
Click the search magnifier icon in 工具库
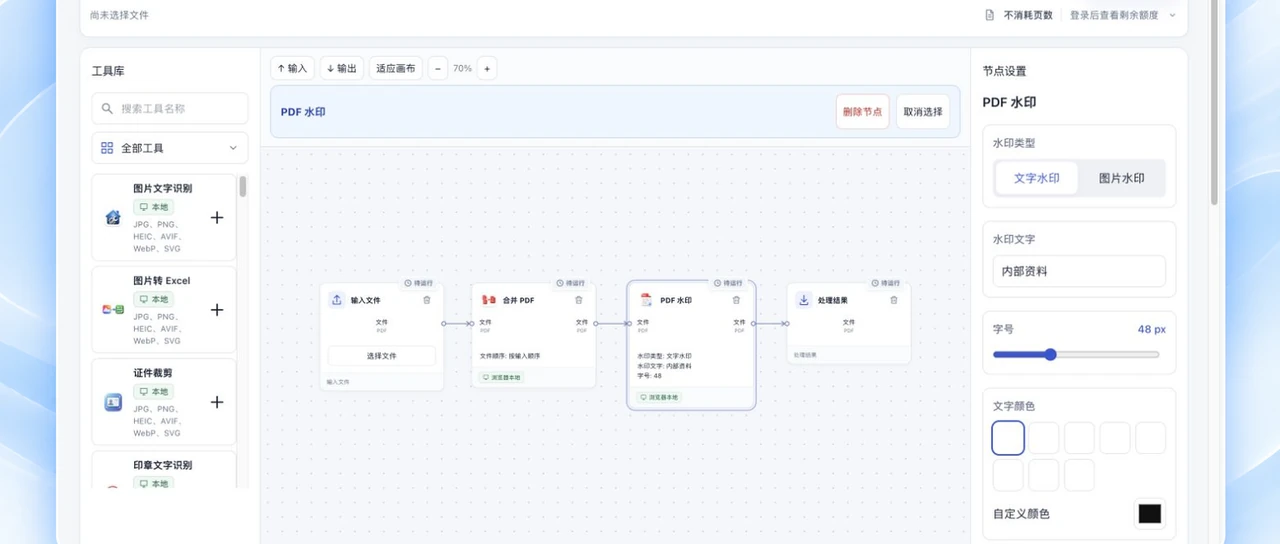coord(107,108)
